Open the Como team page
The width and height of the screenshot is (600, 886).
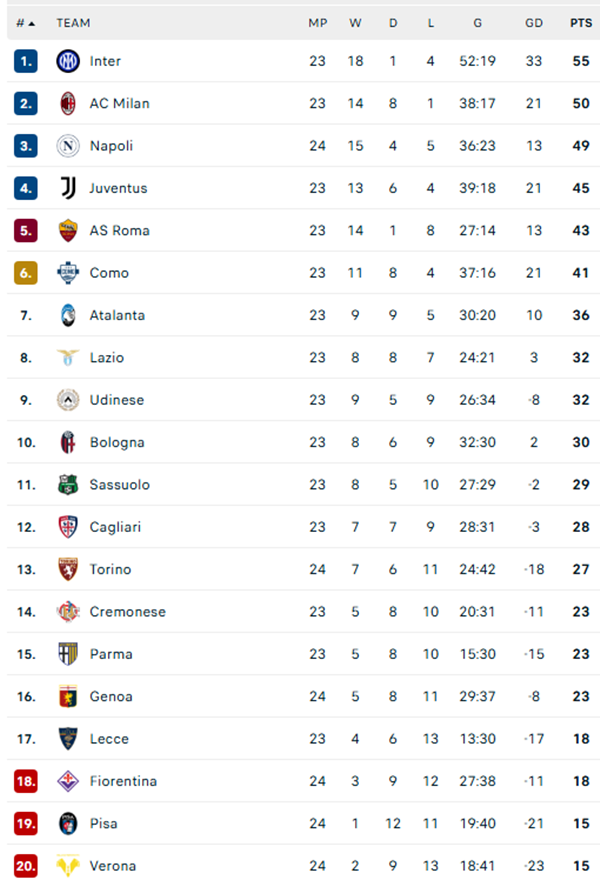110,272
